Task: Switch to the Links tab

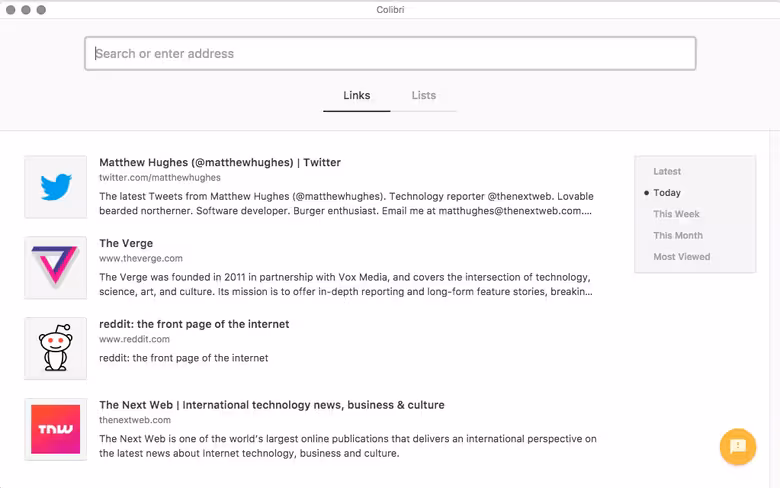Action: coord(357,96)
